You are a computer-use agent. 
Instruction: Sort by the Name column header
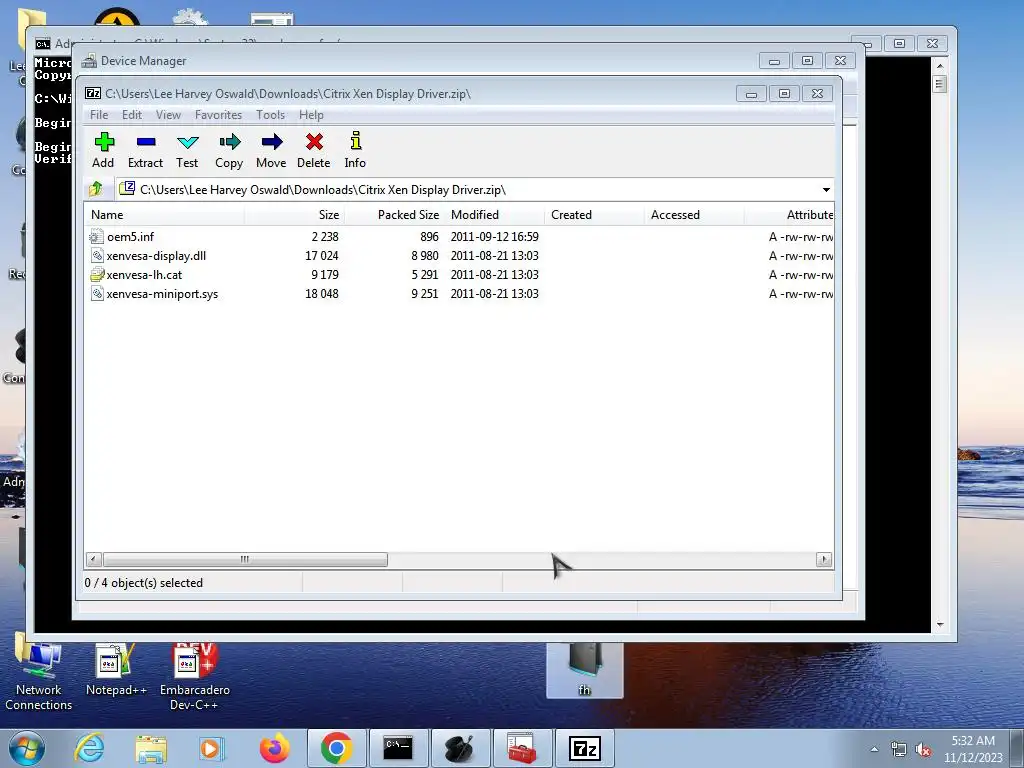click(164, 215)
